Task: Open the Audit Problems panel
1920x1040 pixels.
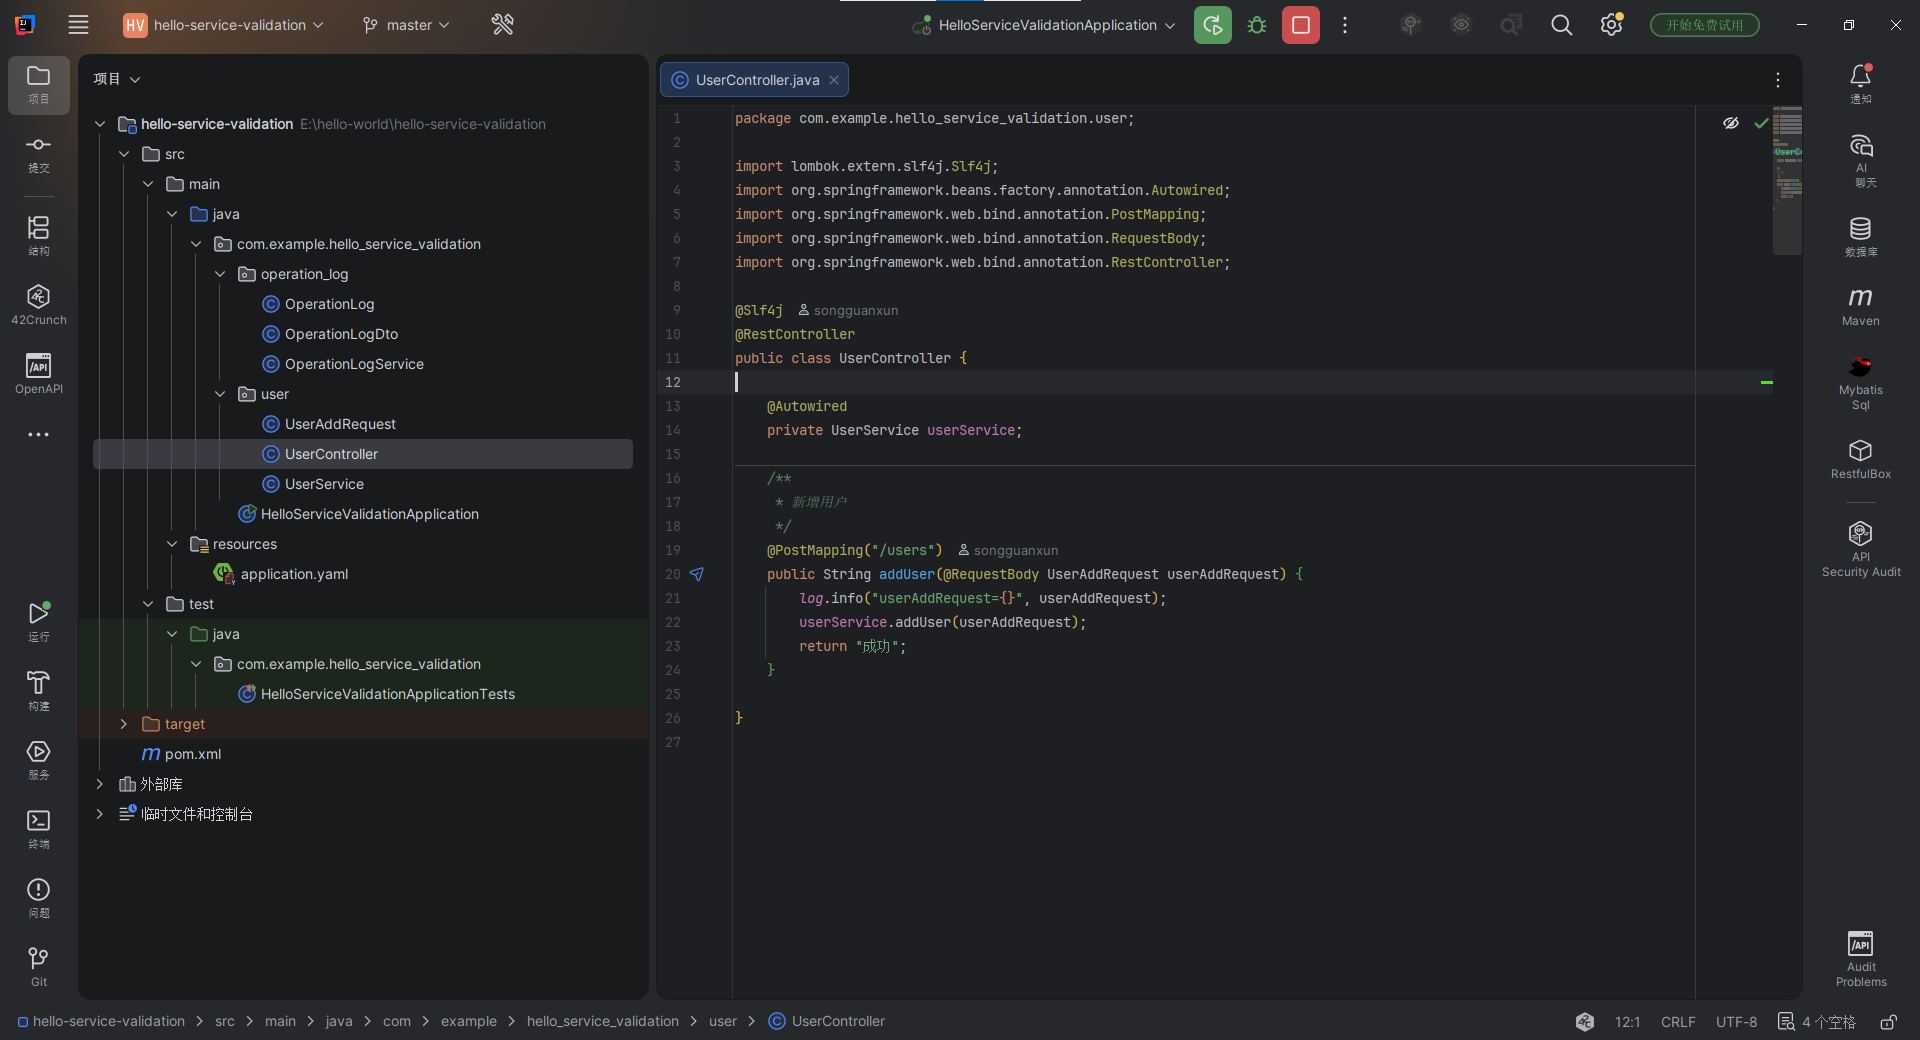Action: (1861, 959)
